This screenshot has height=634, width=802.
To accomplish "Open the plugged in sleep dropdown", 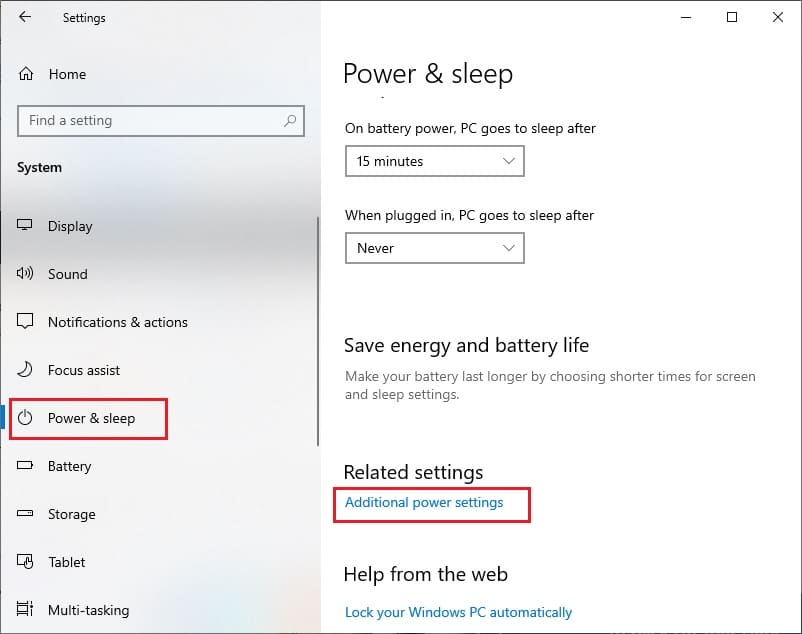I will (434, 248).
